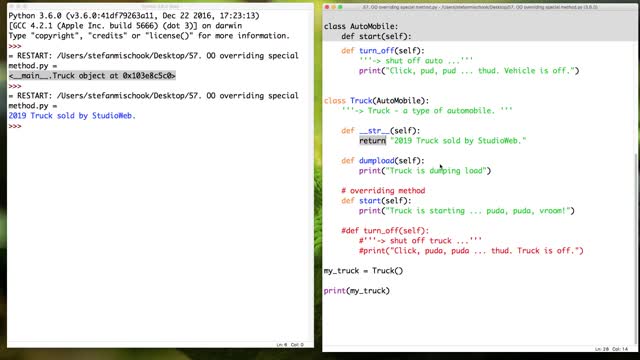Click the 'class AutoMobile:' line in editor
640x360 pixels.
(361, 26)
